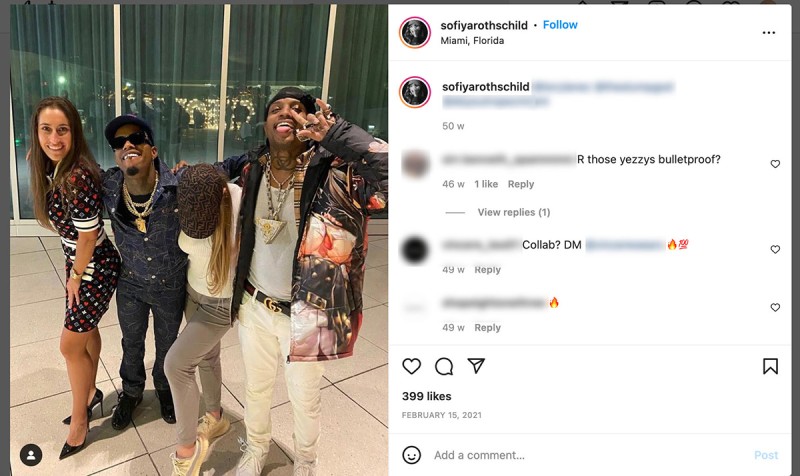Open the comment bubble icon under the post

pos(444,366)
